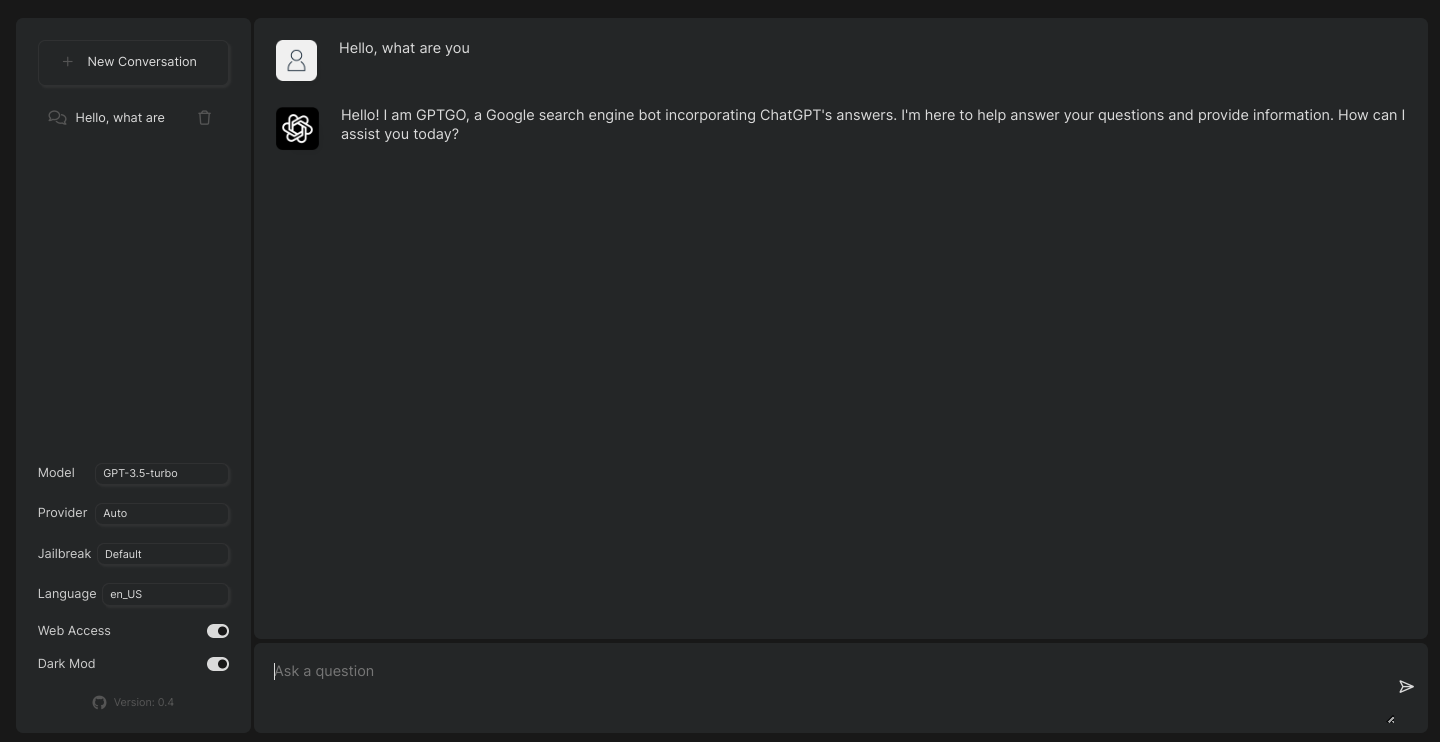Turn off the Dark Mod switch
The width and height of the screenshot is (1440, 742).
218,664
